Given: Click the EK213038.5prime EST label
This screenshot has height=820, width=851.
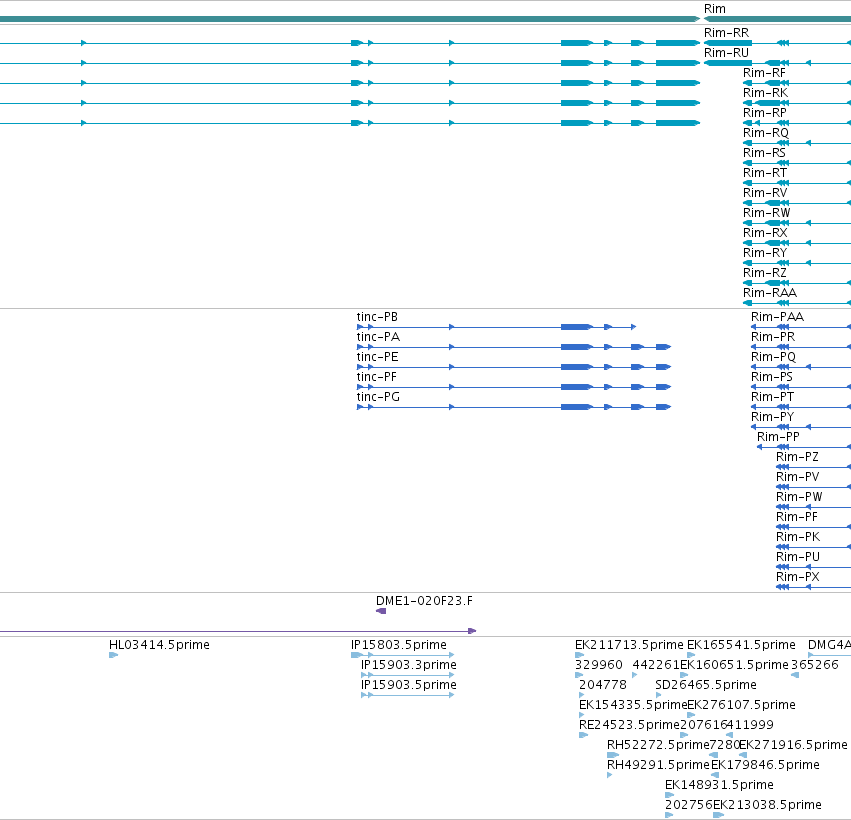Looking at the screenshot, I should click(x=767, y=805).
